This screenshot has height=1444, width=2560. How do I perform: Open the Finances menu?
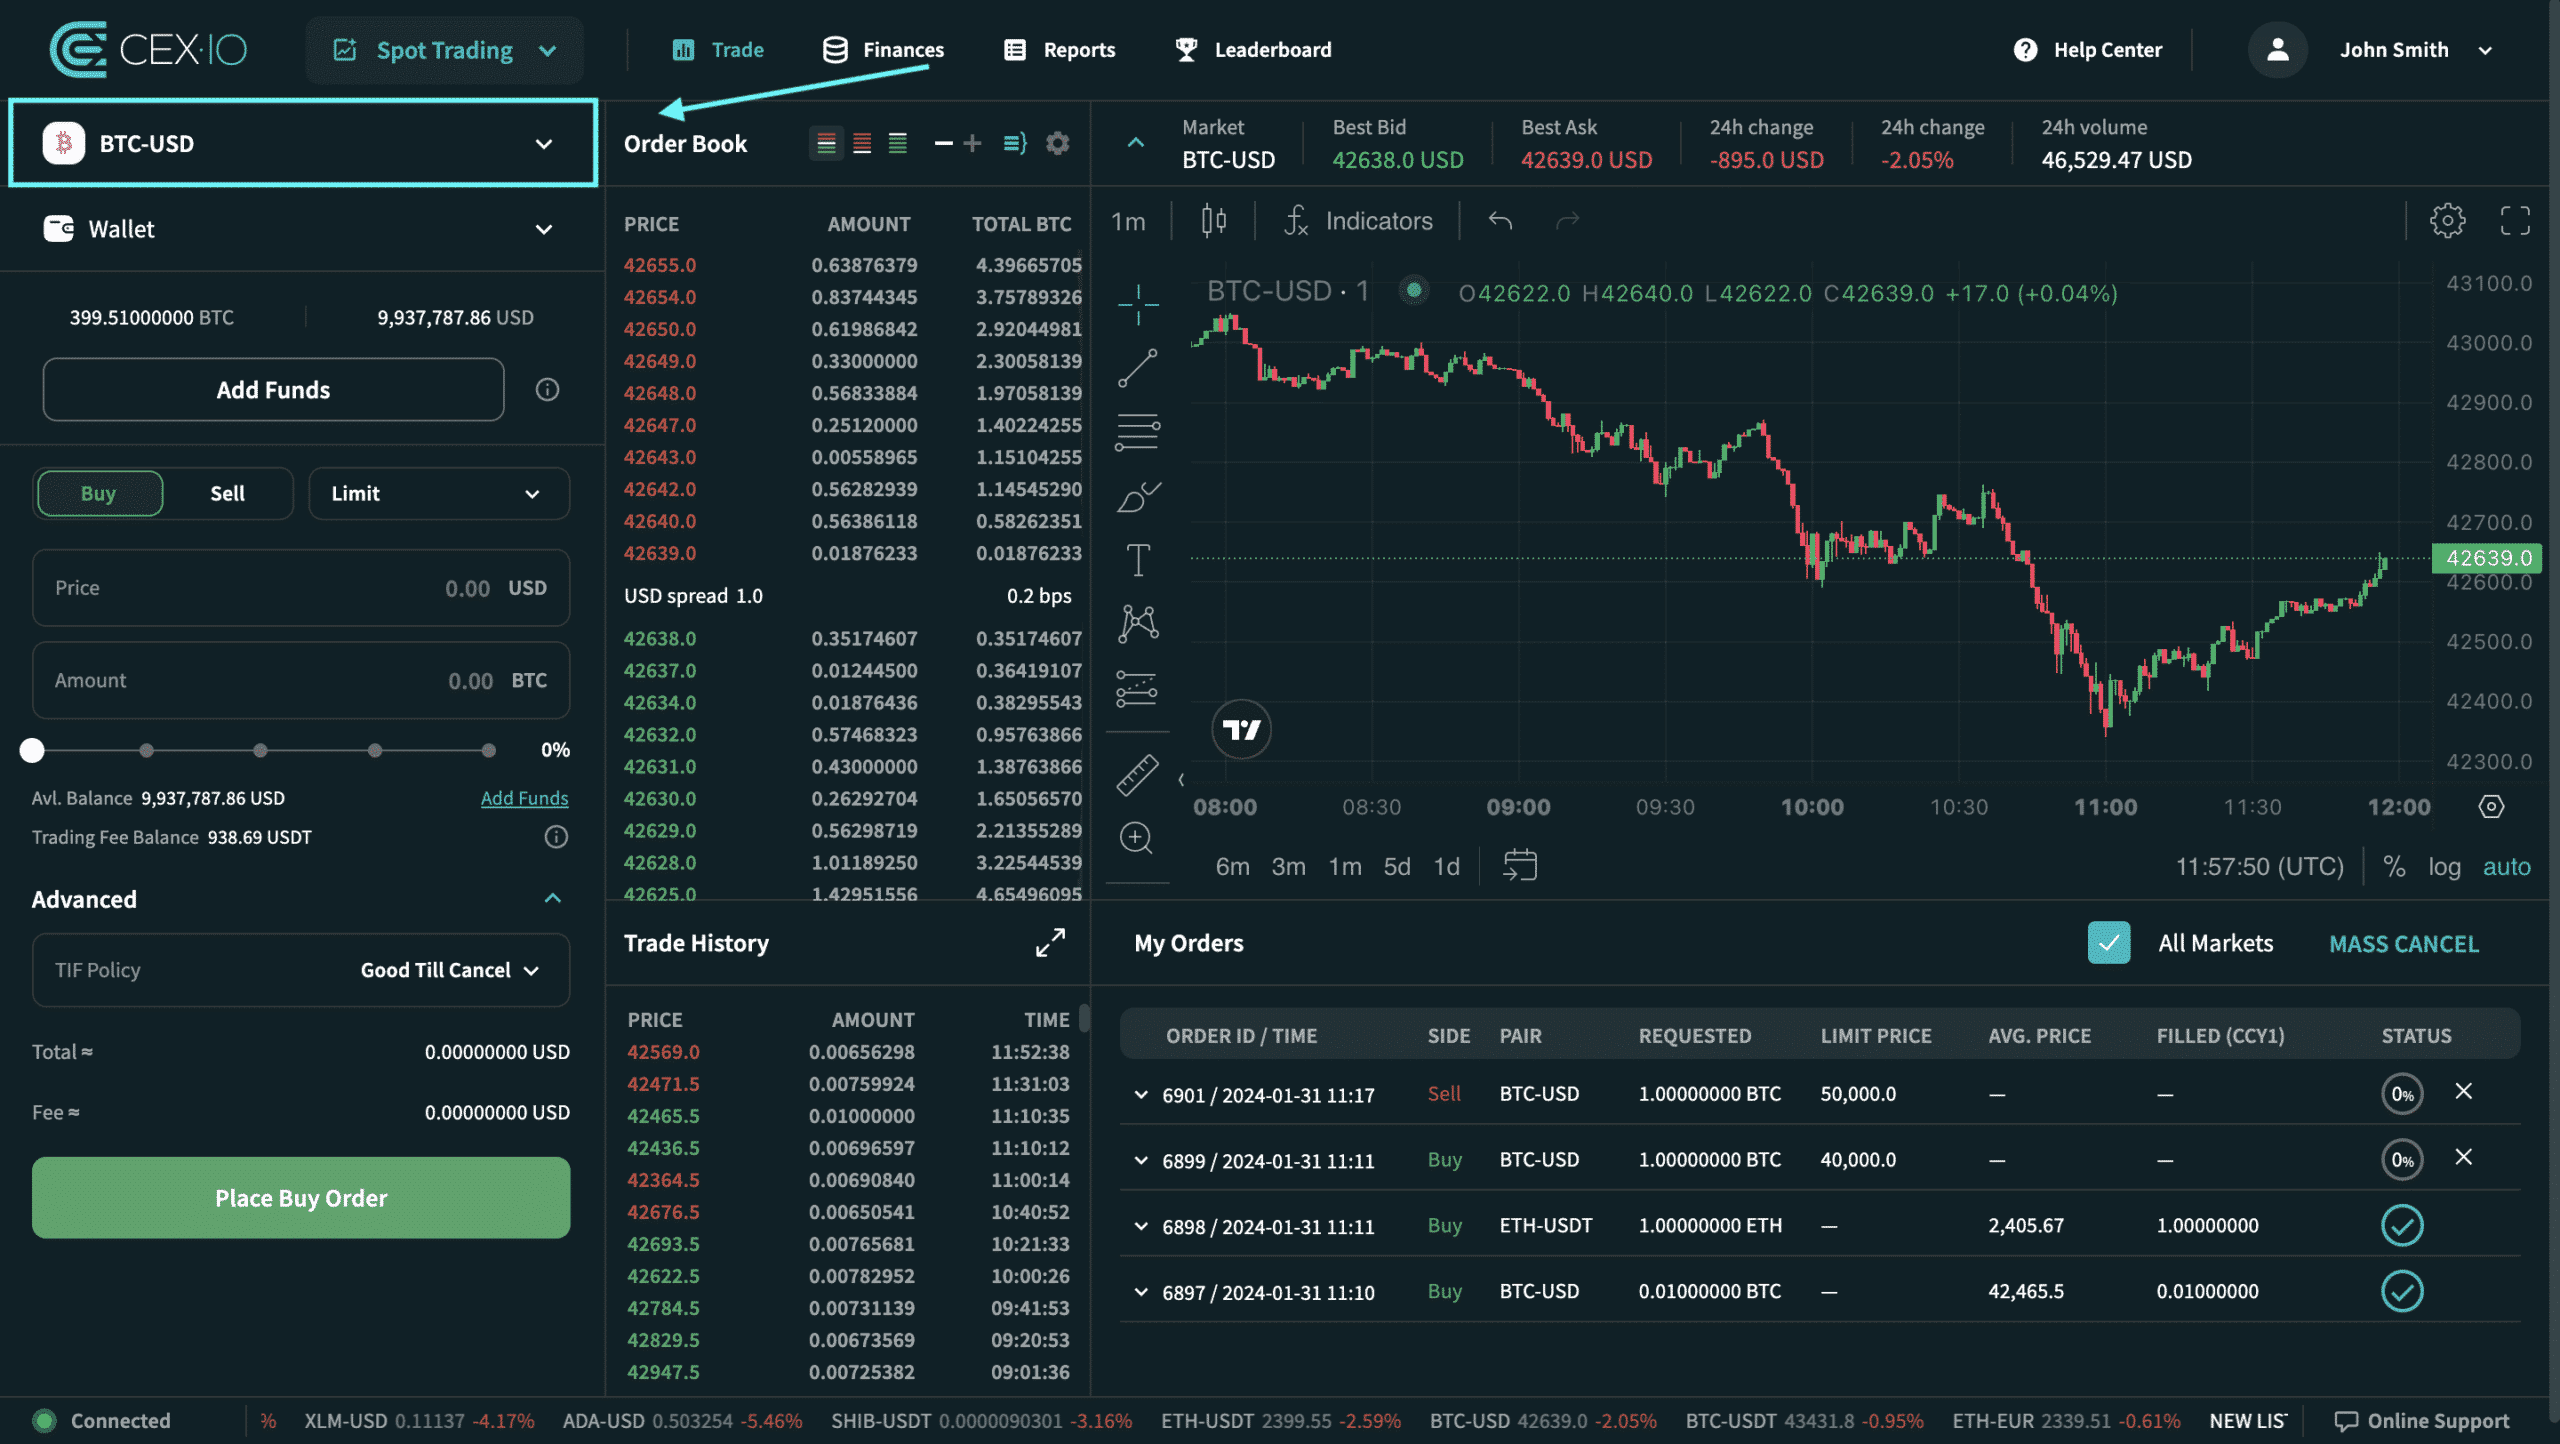(x=882, y=50)
